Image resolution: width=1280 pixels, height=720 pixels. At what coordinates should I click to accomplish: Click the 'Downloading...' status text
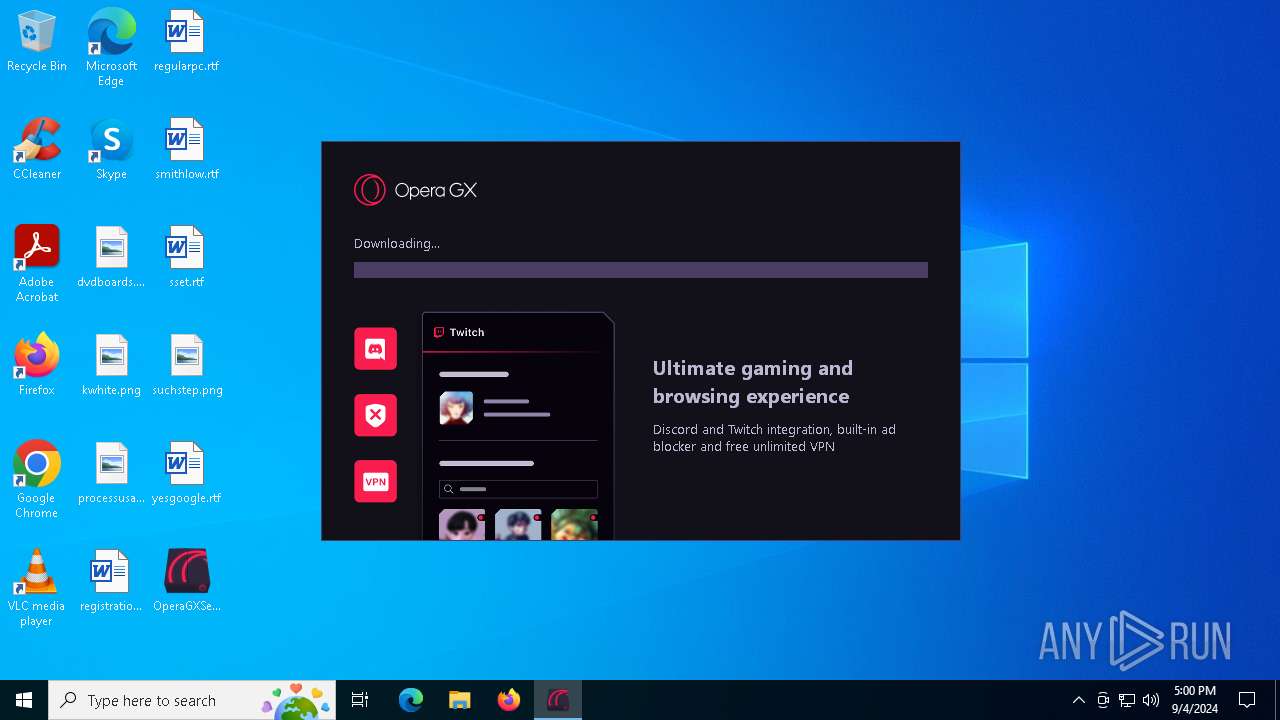point(397,243)
